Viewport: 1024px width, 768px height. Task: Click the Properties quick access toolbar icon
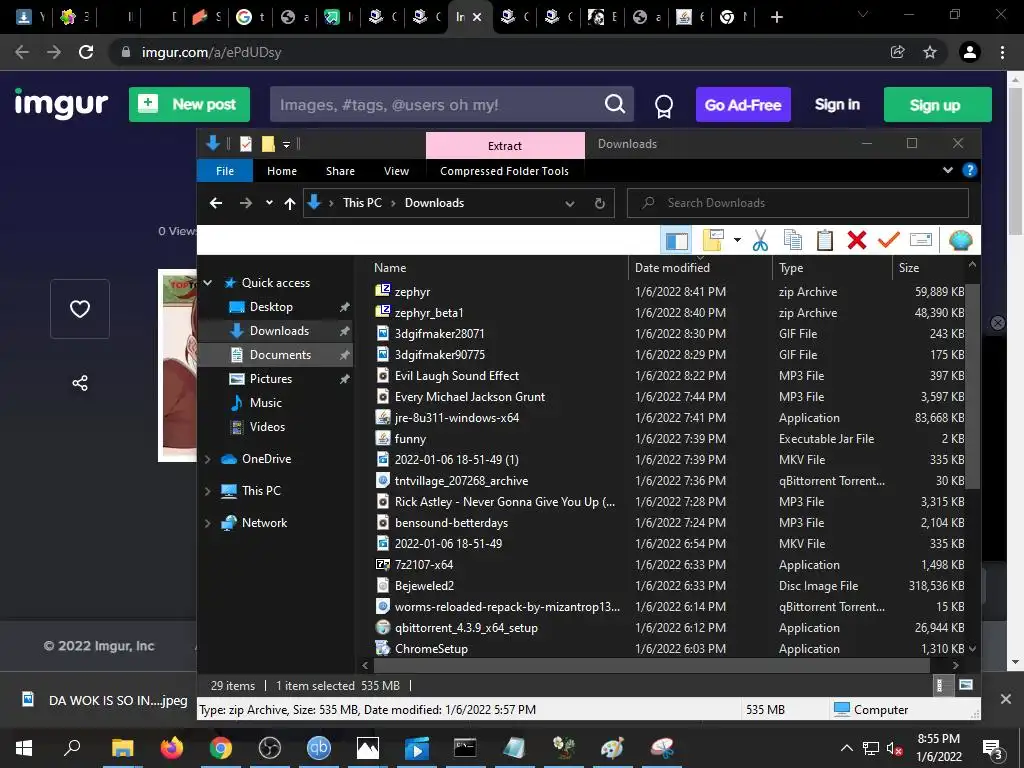point(246,144)
